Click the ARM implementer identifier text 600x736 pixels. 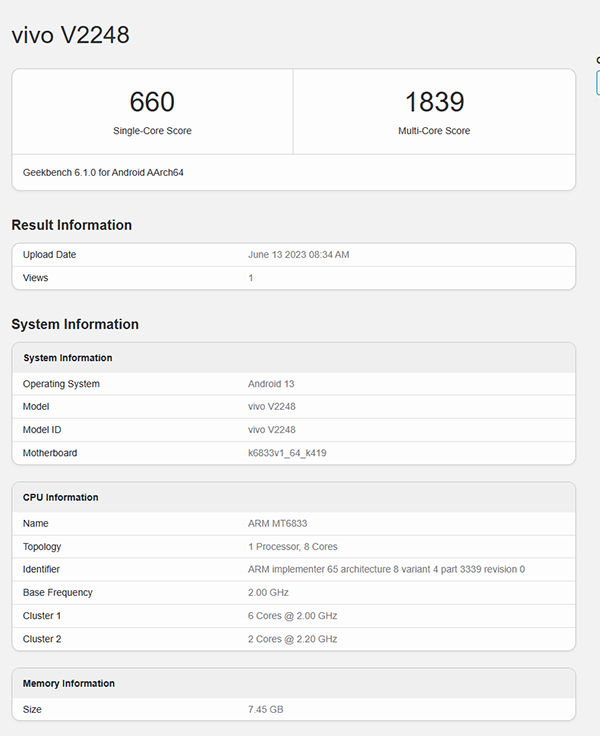(386, 569)
